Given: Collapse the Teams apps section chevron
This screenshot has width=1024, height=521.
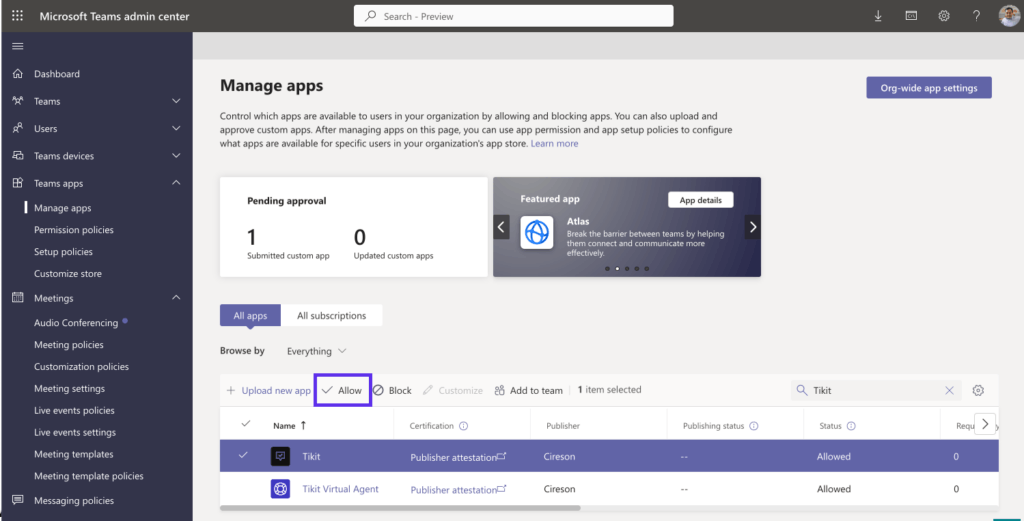Looking at the screenshot, I should click(176, 183).
